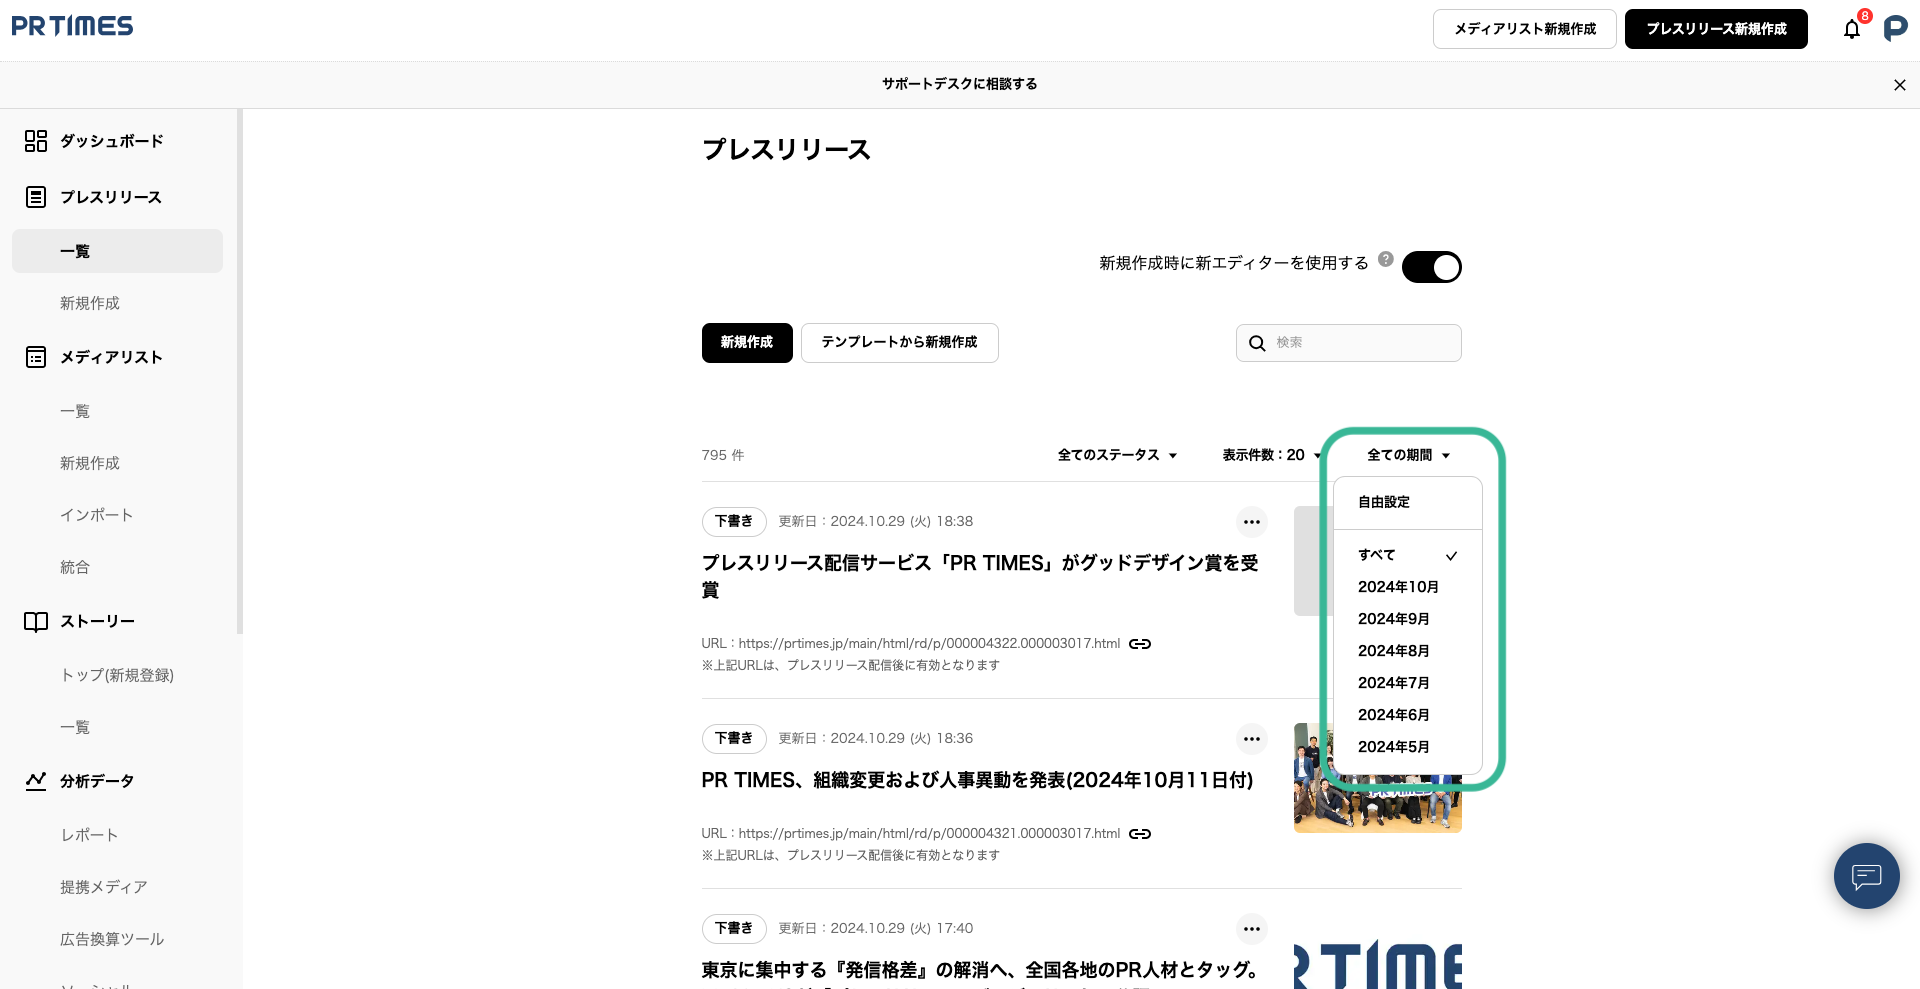The width and height of the screenshot is (1920, 989).
Task: Open the 表示件数 : 20 dropdown
Action: [x=1271, y=455]
